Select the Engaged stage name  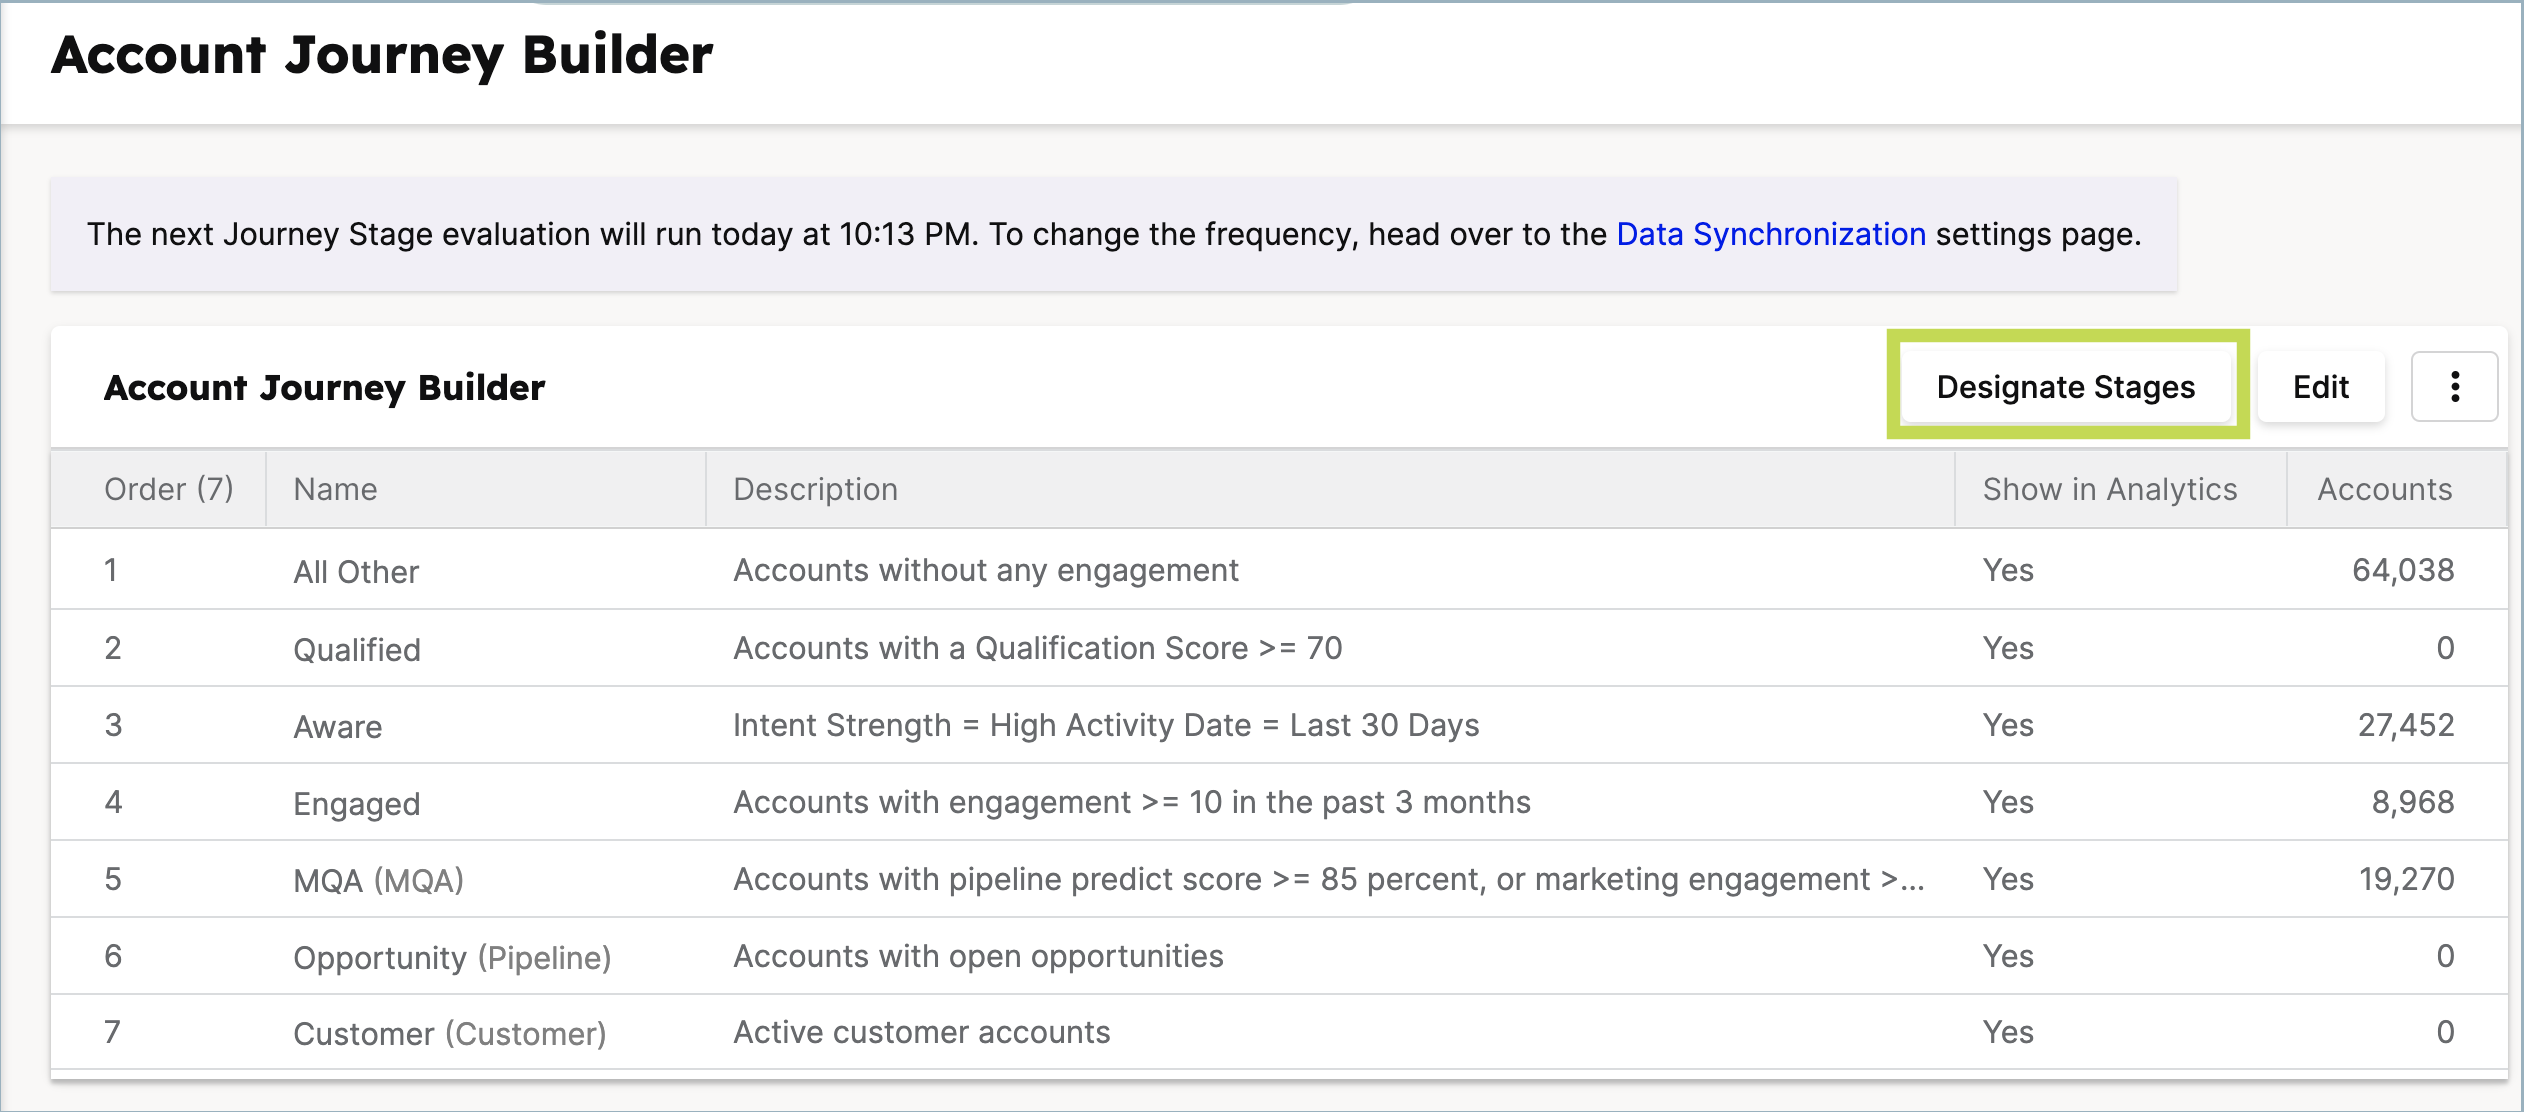click(x=357, y=804)
